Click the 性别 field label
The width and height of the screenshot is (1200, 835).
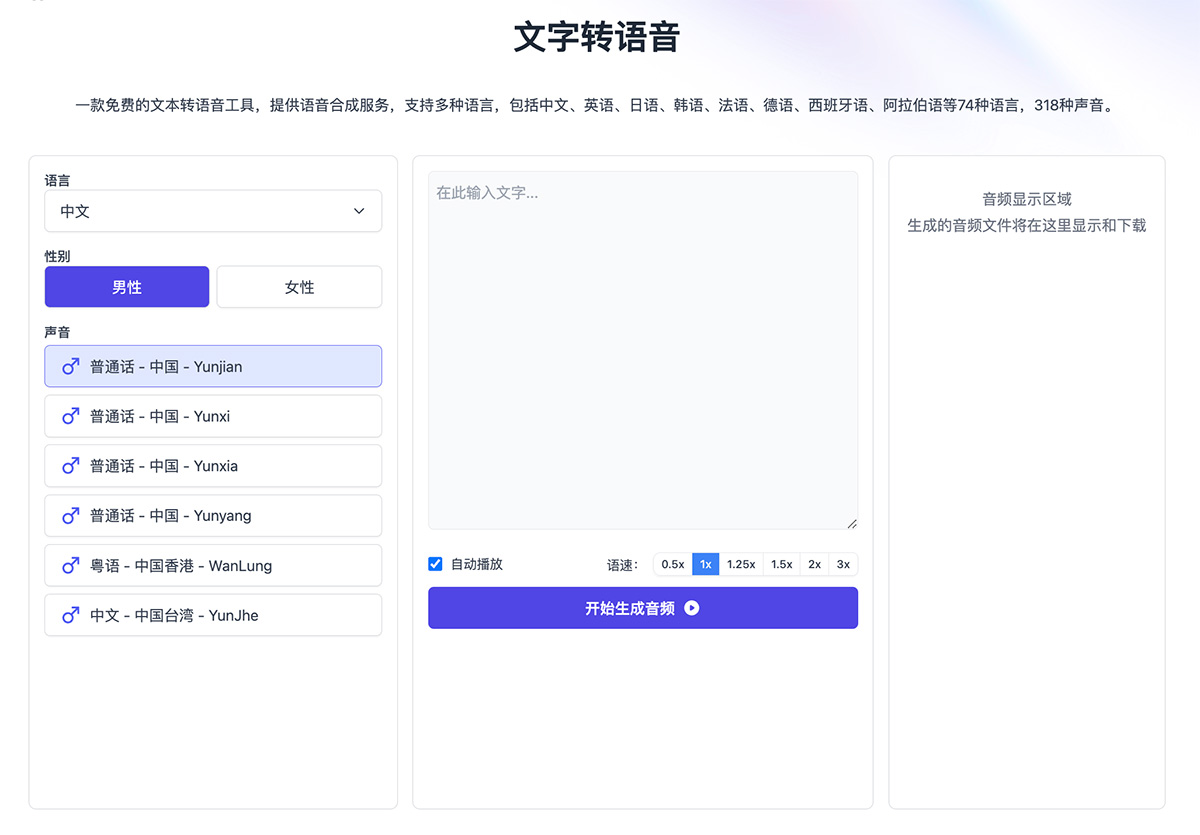(58, 256)
